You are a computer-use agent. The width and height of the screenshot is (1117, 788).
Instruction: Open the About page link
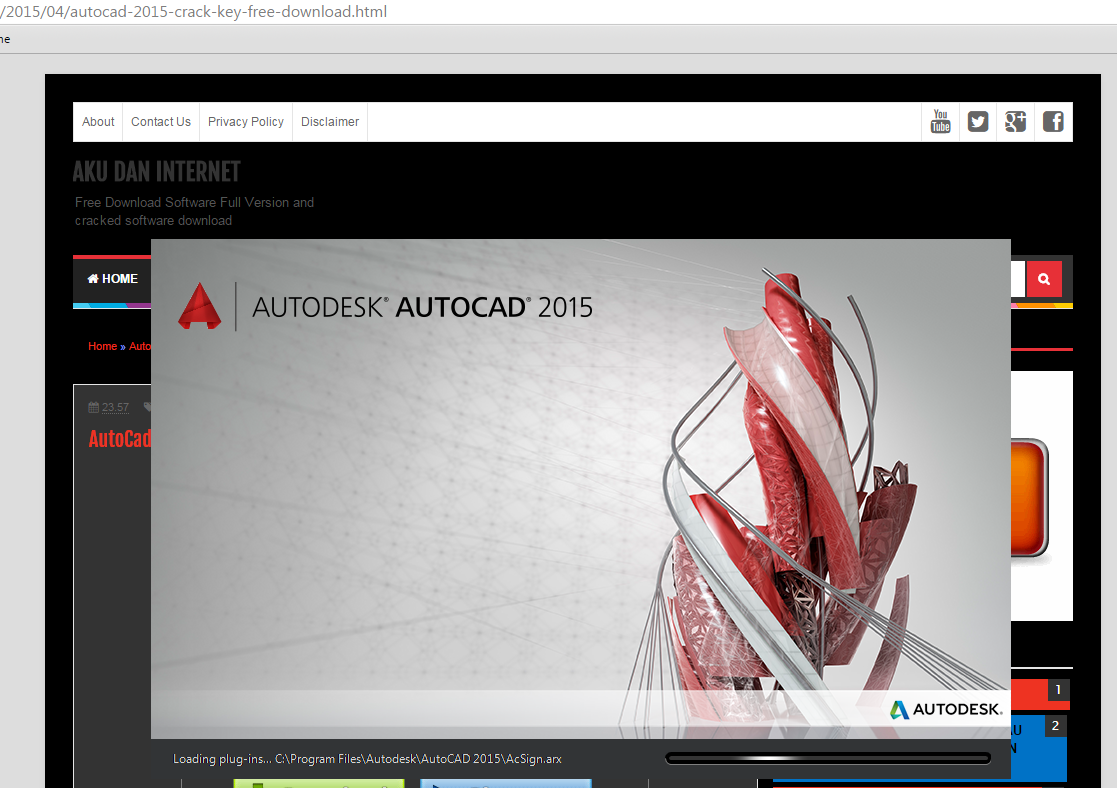[x=98, y=122]
